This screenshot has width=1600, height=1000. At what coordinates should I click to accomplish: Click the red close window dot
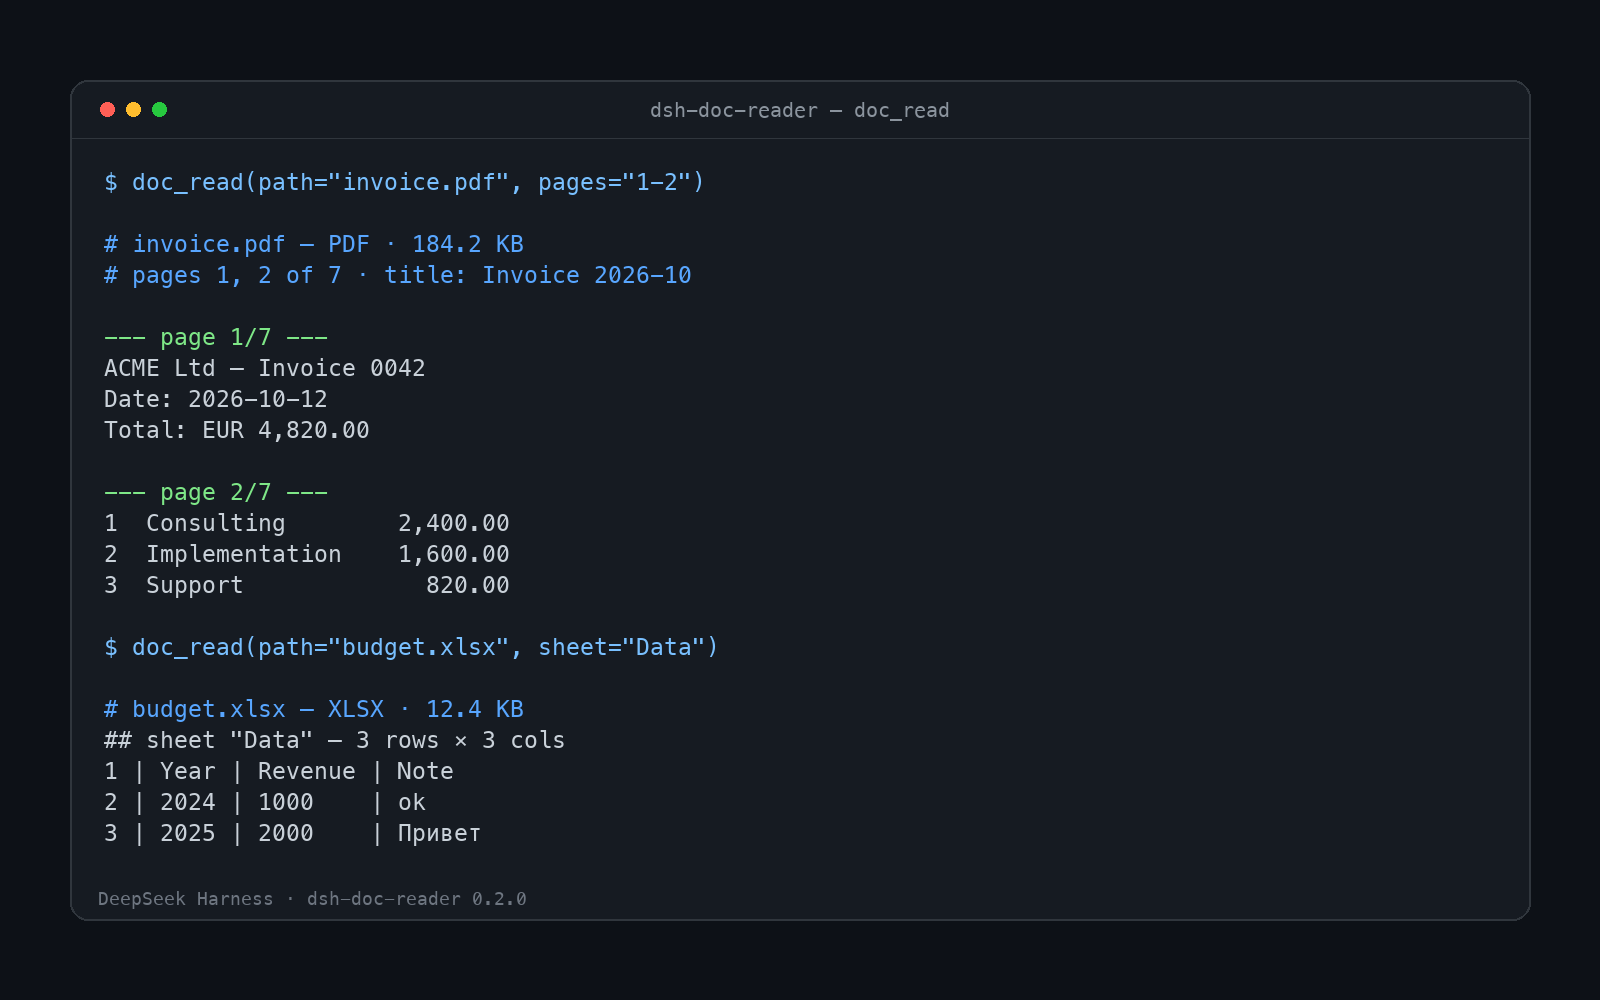pyautogui.click(x=108, y=110)
